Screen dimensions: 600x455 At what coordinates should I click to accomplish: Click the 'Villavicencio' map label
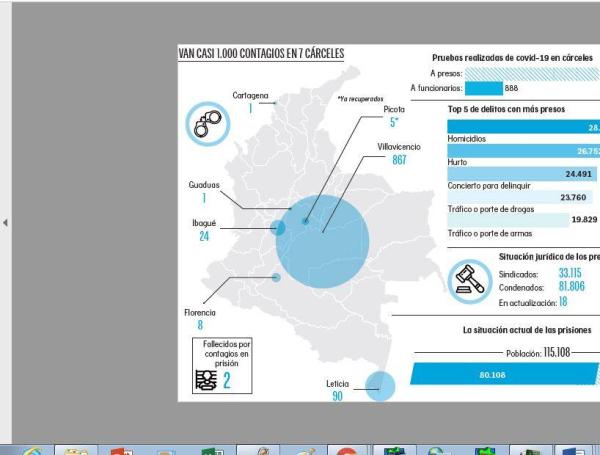399,147
